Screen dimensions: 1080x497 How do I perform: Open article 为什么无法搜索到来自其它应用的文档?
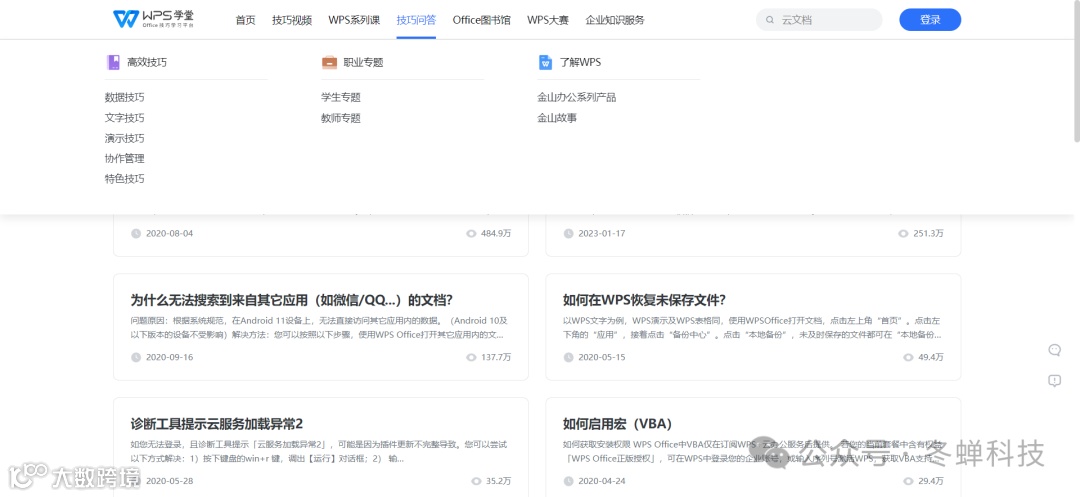click(x=291, y=300)
